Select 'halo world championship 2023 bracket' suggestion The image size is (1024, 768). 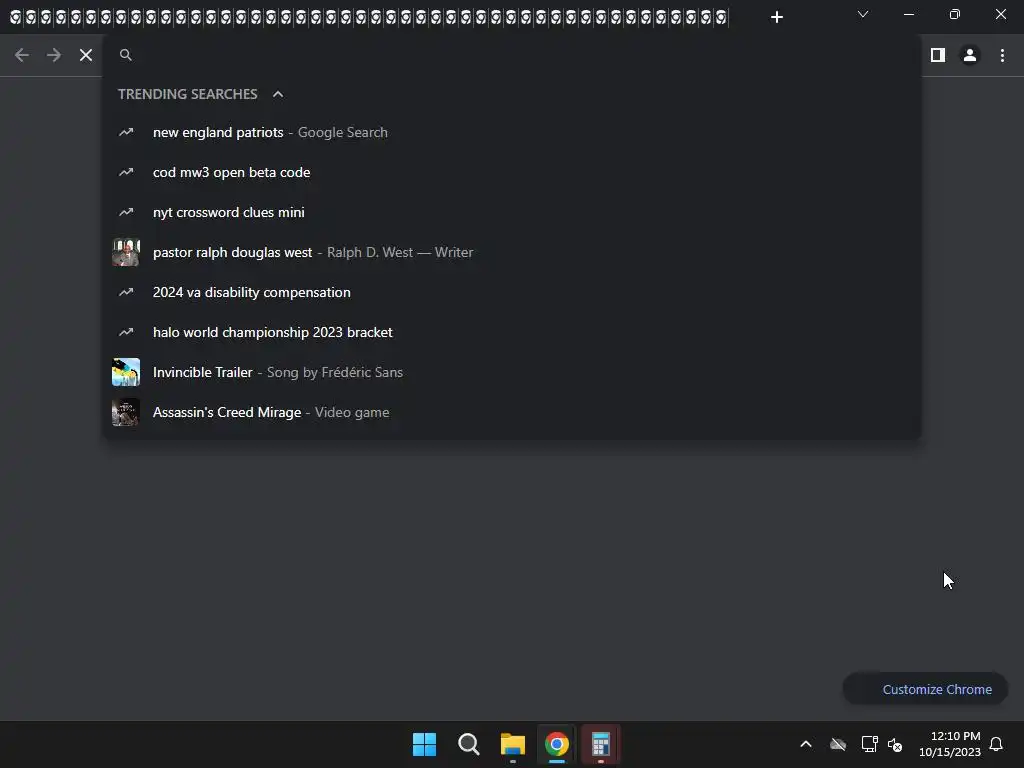511,332
